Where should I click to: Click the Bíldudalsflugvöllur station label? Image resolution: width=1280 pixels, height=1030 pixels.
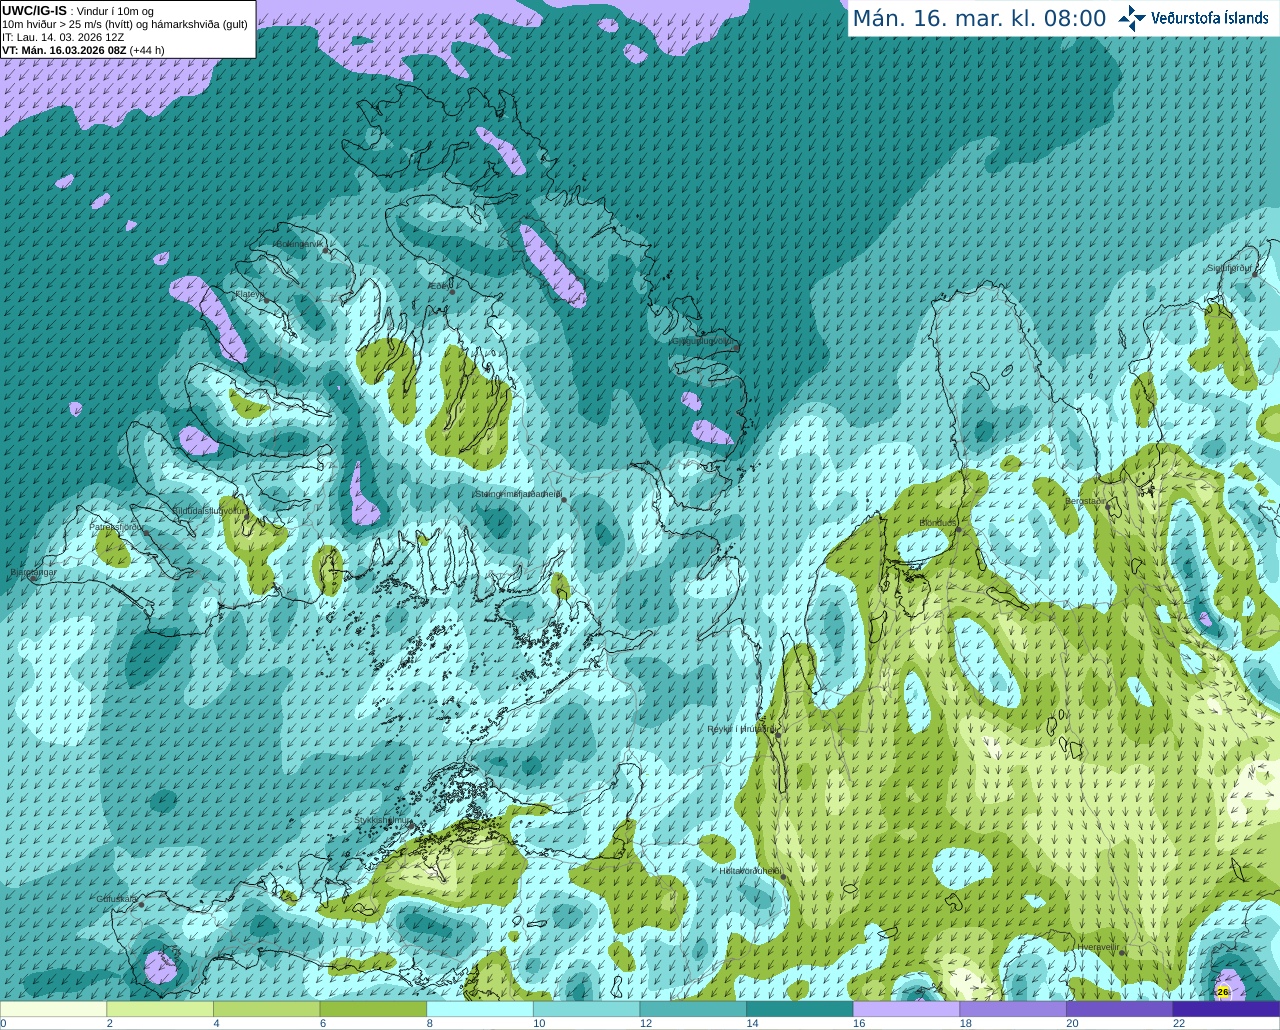(208, 510)
